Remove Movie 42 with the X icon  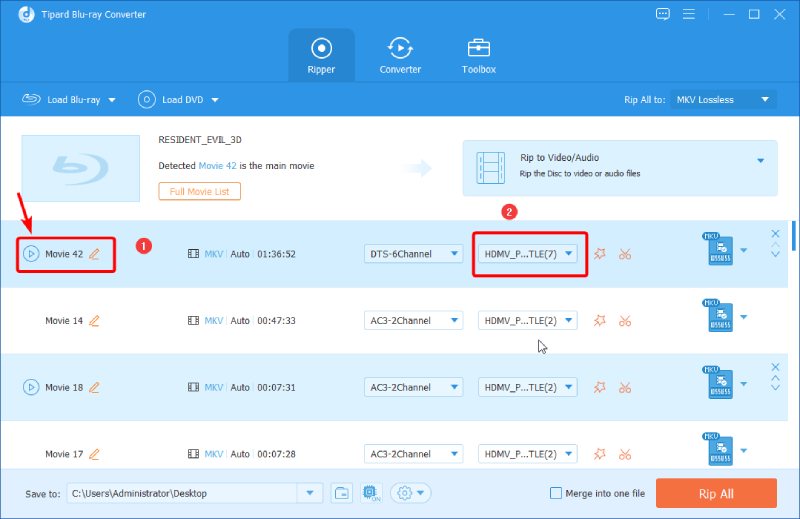pos(775,233)
